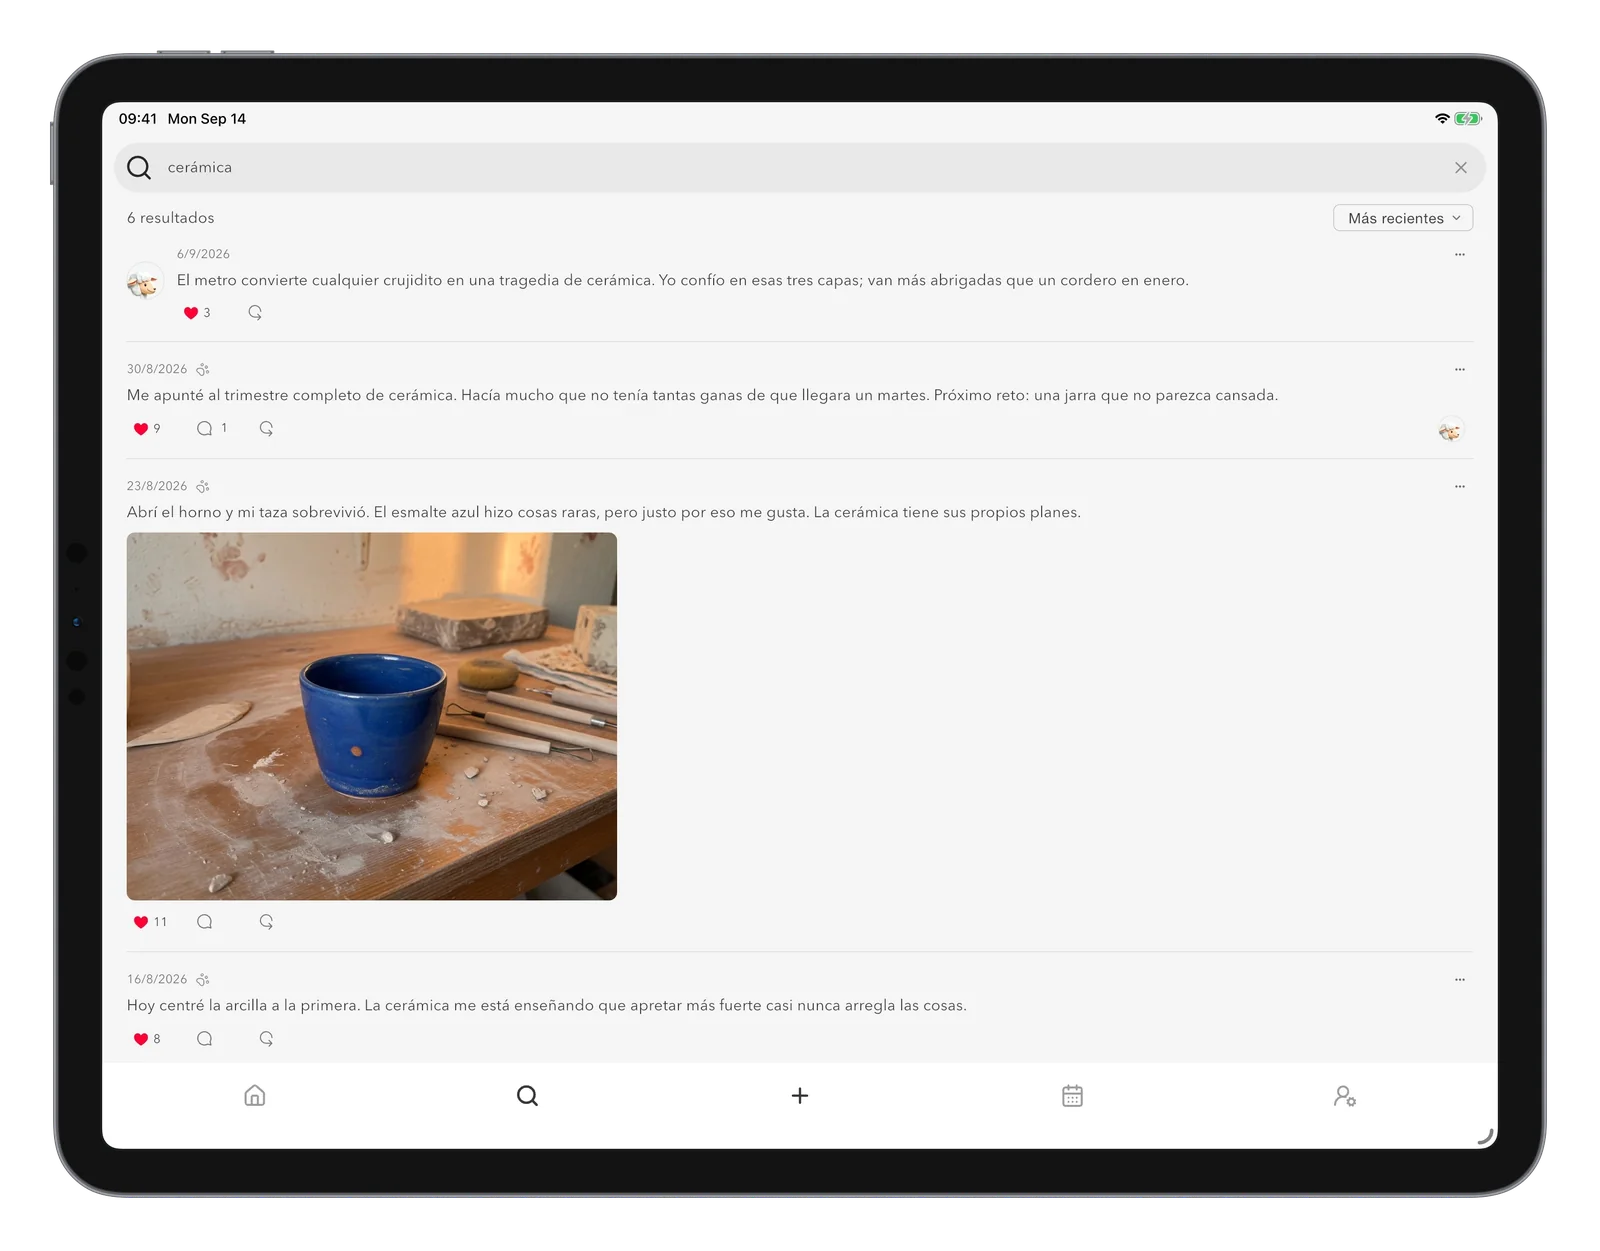The image size is (1600, 1251).
Task: Repost the 16/8/2026 post
Action: tap(266, 1039)
